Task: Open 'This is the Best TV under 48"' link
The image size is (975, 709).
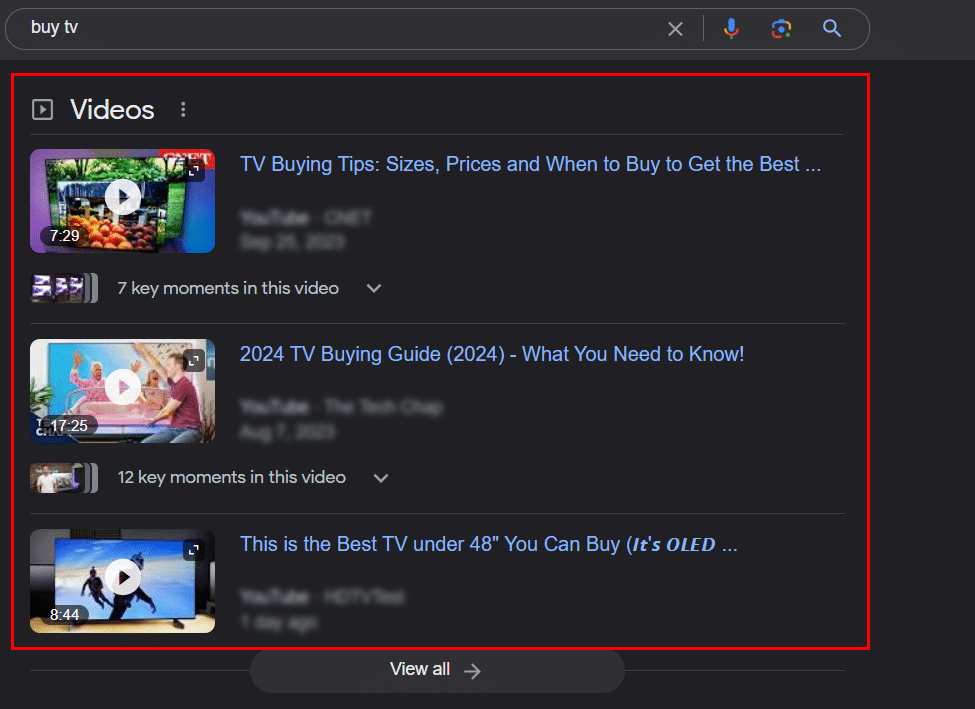Action: [489, 544]
